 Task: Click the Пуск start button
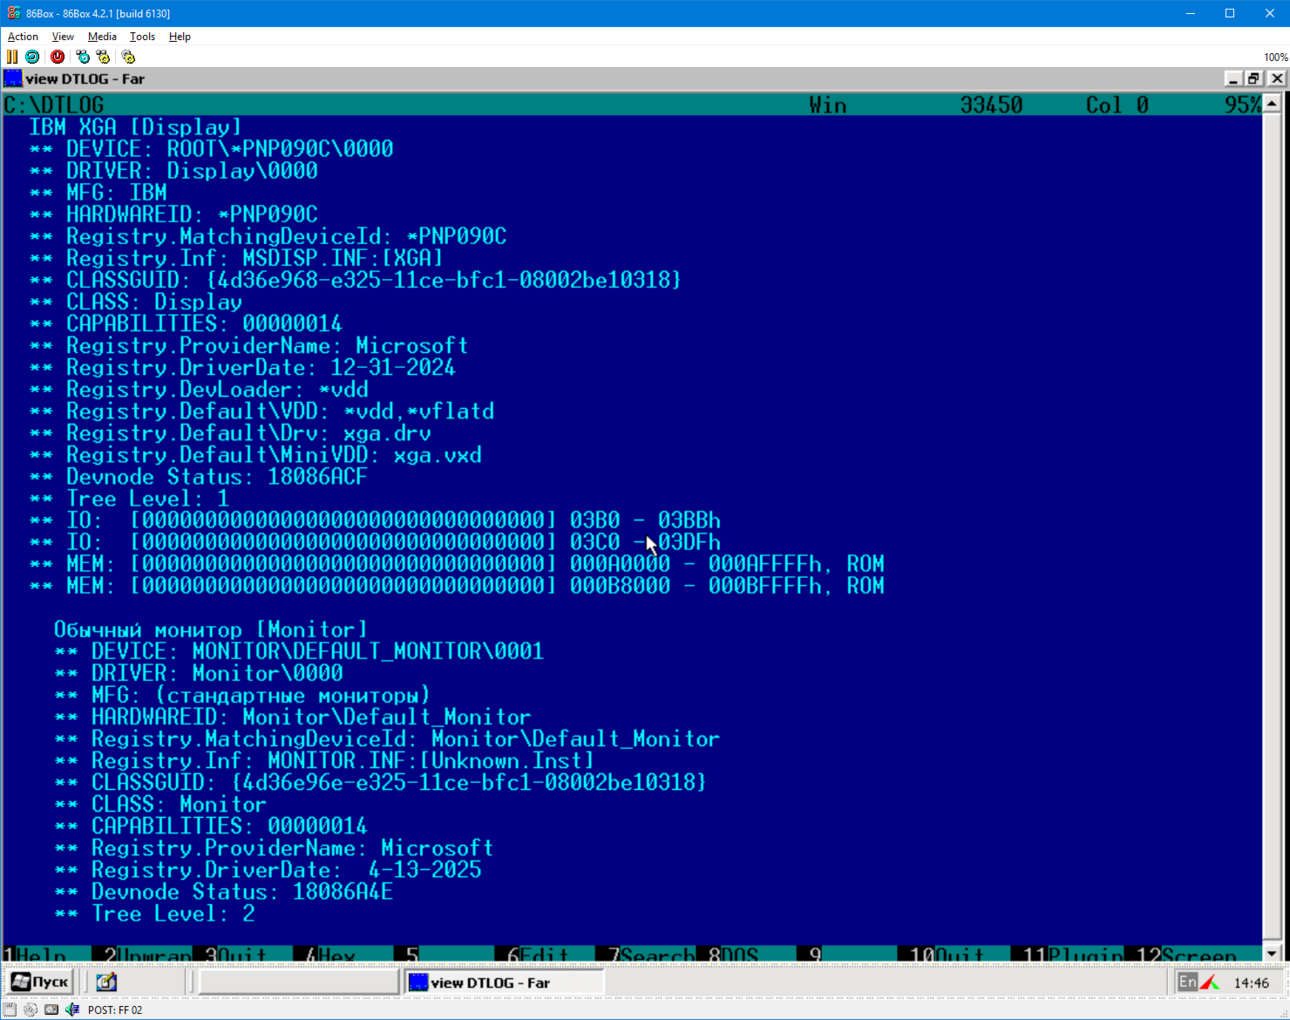pos(40,982)
